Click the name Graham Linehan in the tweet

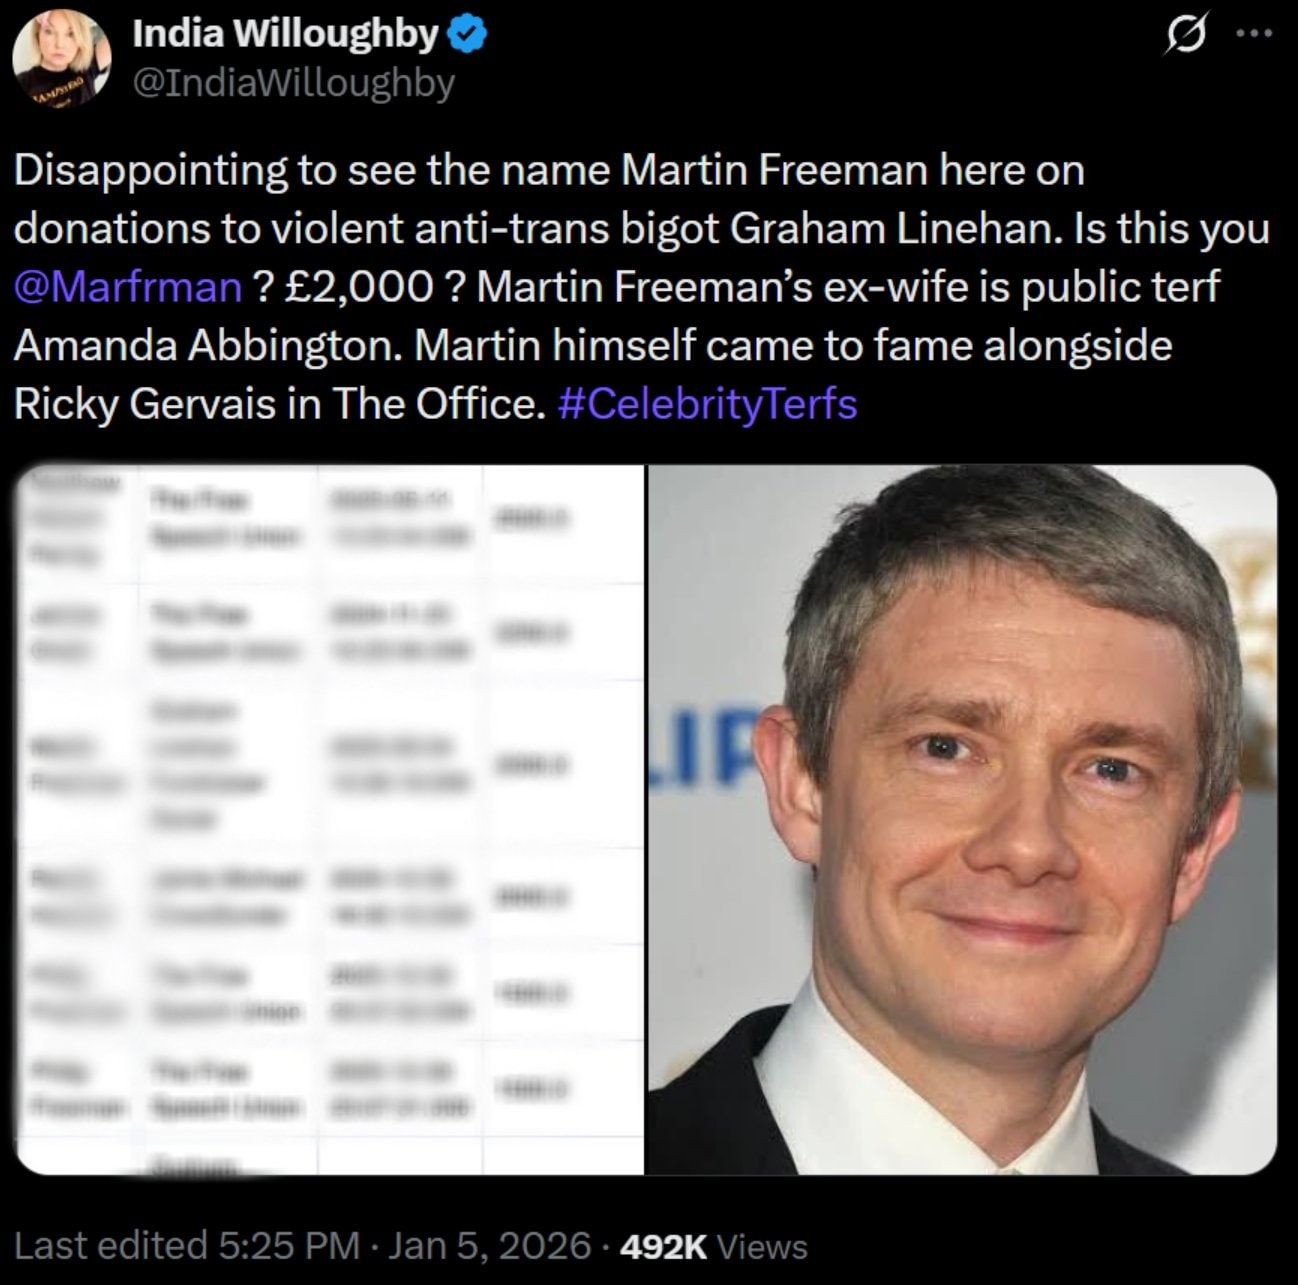pos(892,229)
